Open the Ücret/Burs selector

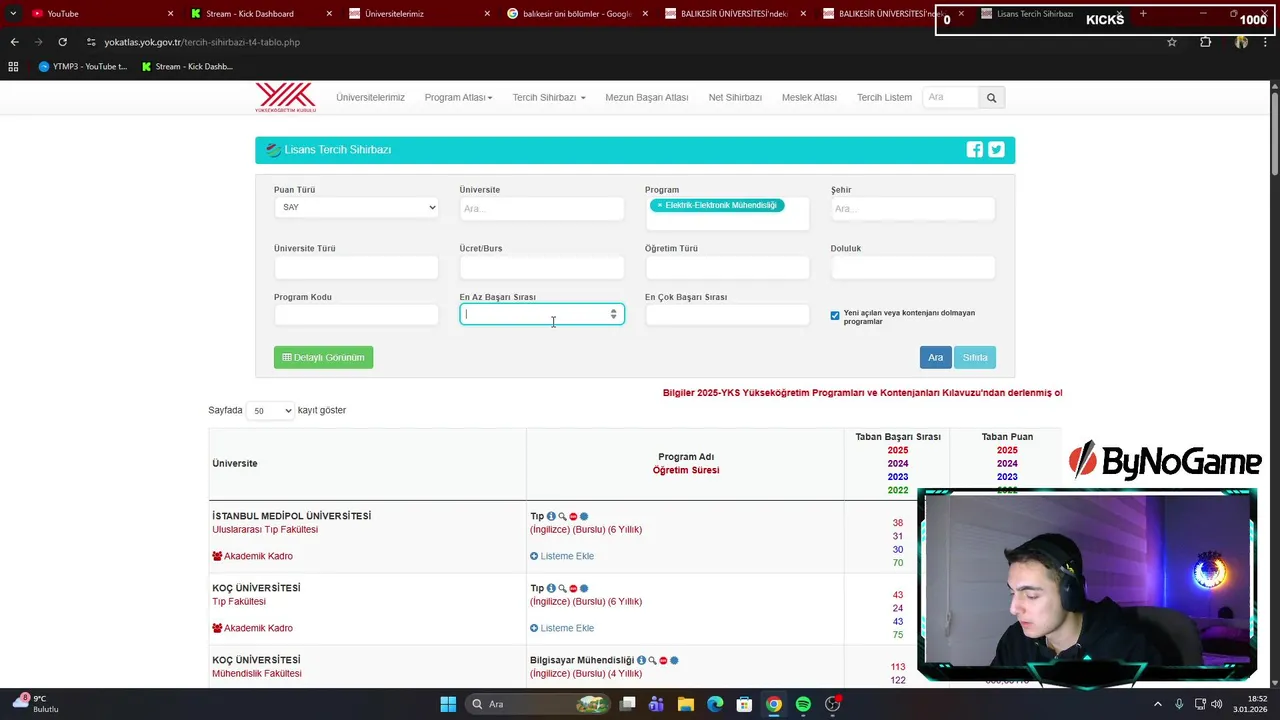pos(542,267)
